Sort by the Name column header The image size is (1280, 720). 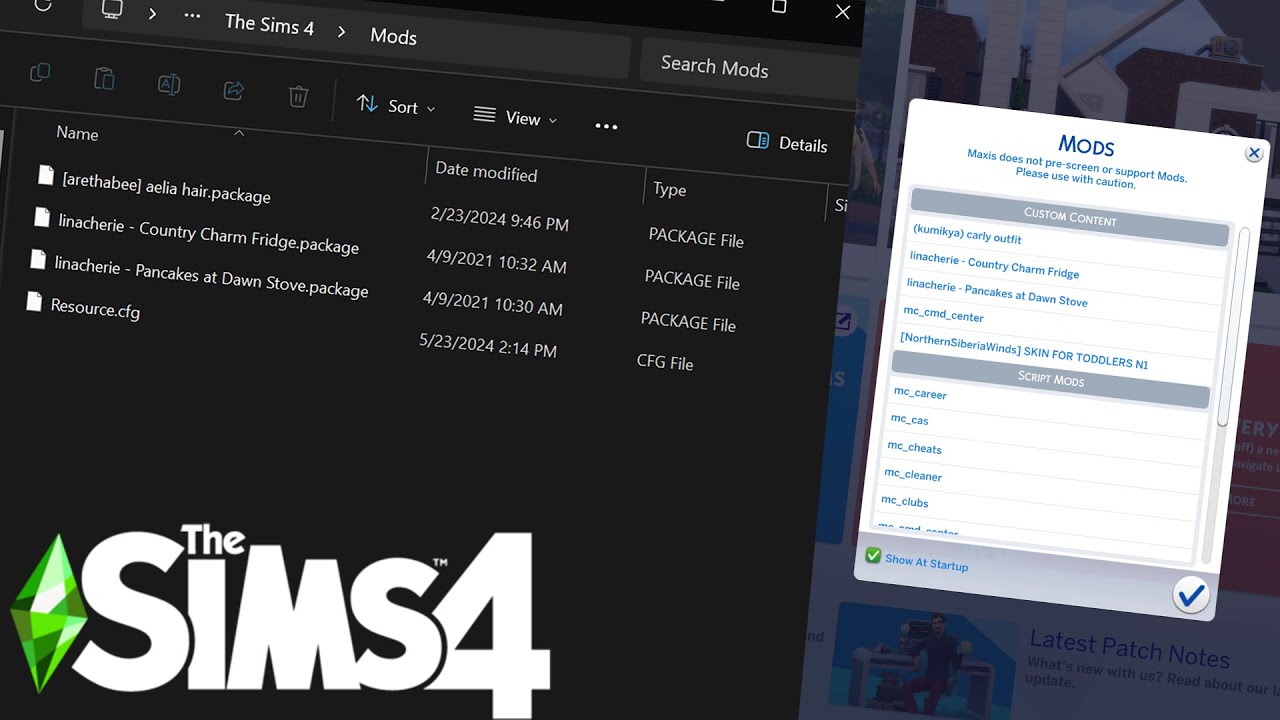[77, 133]
